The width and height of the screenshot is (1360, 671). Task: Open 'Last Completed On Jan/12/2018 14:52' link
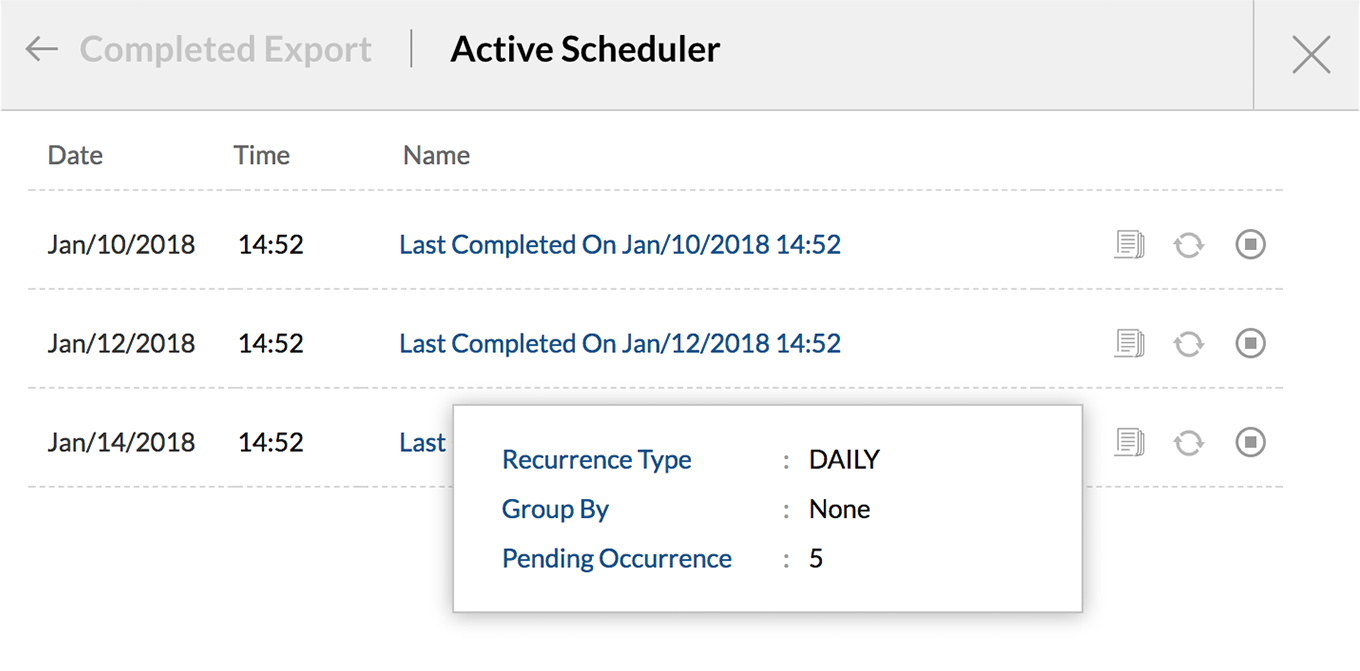(x=620, y=343)
